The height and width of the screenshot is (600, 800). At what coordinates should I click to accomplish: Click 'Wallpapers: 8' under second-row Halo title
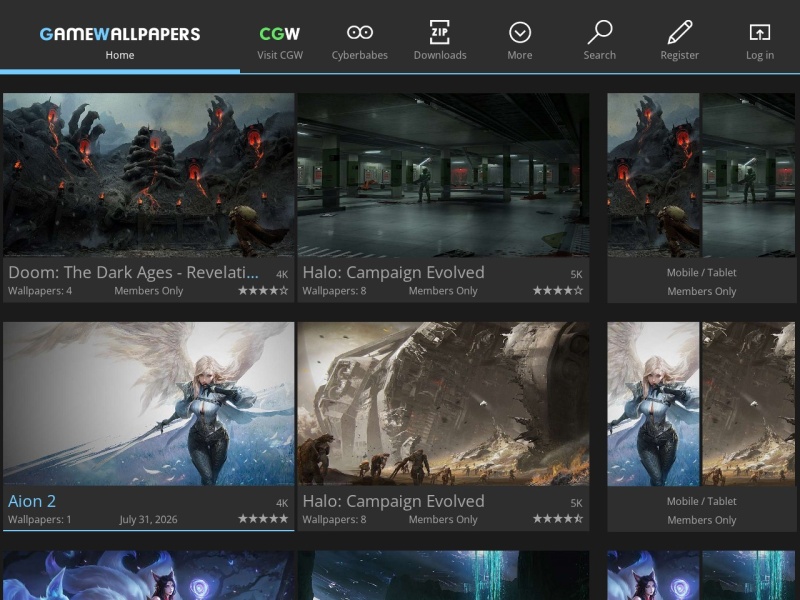click(334, 519)
